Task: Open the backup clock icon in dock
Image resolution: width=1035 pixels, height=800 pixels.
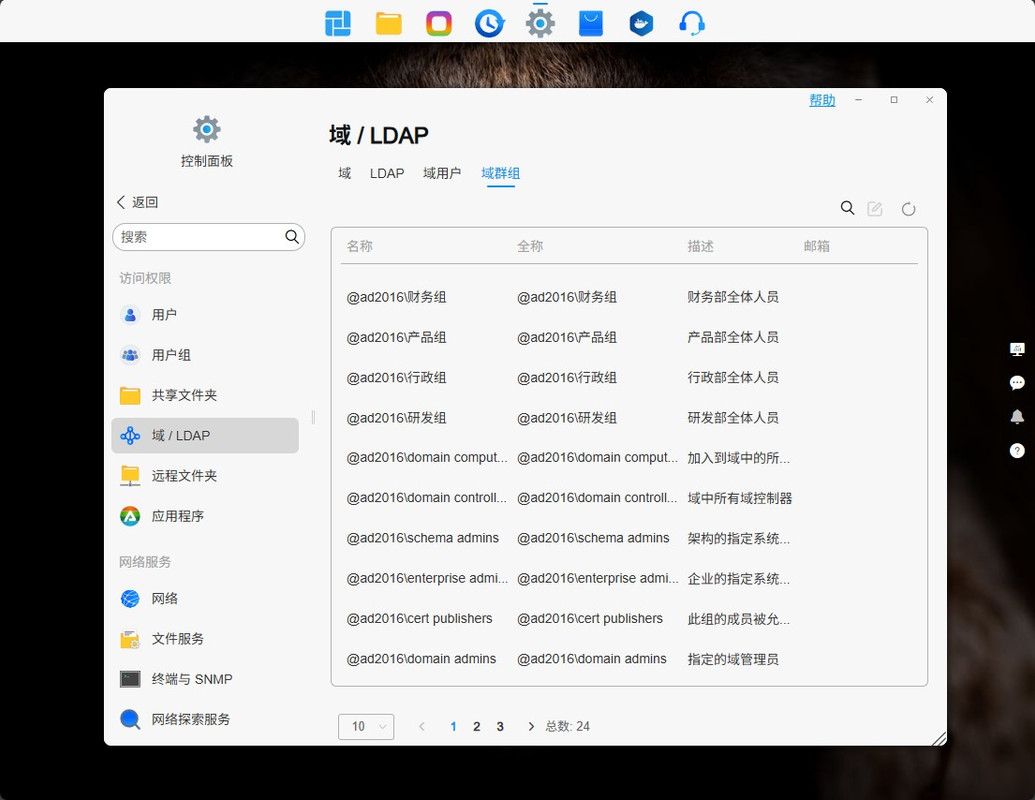Action: (489, 24)
